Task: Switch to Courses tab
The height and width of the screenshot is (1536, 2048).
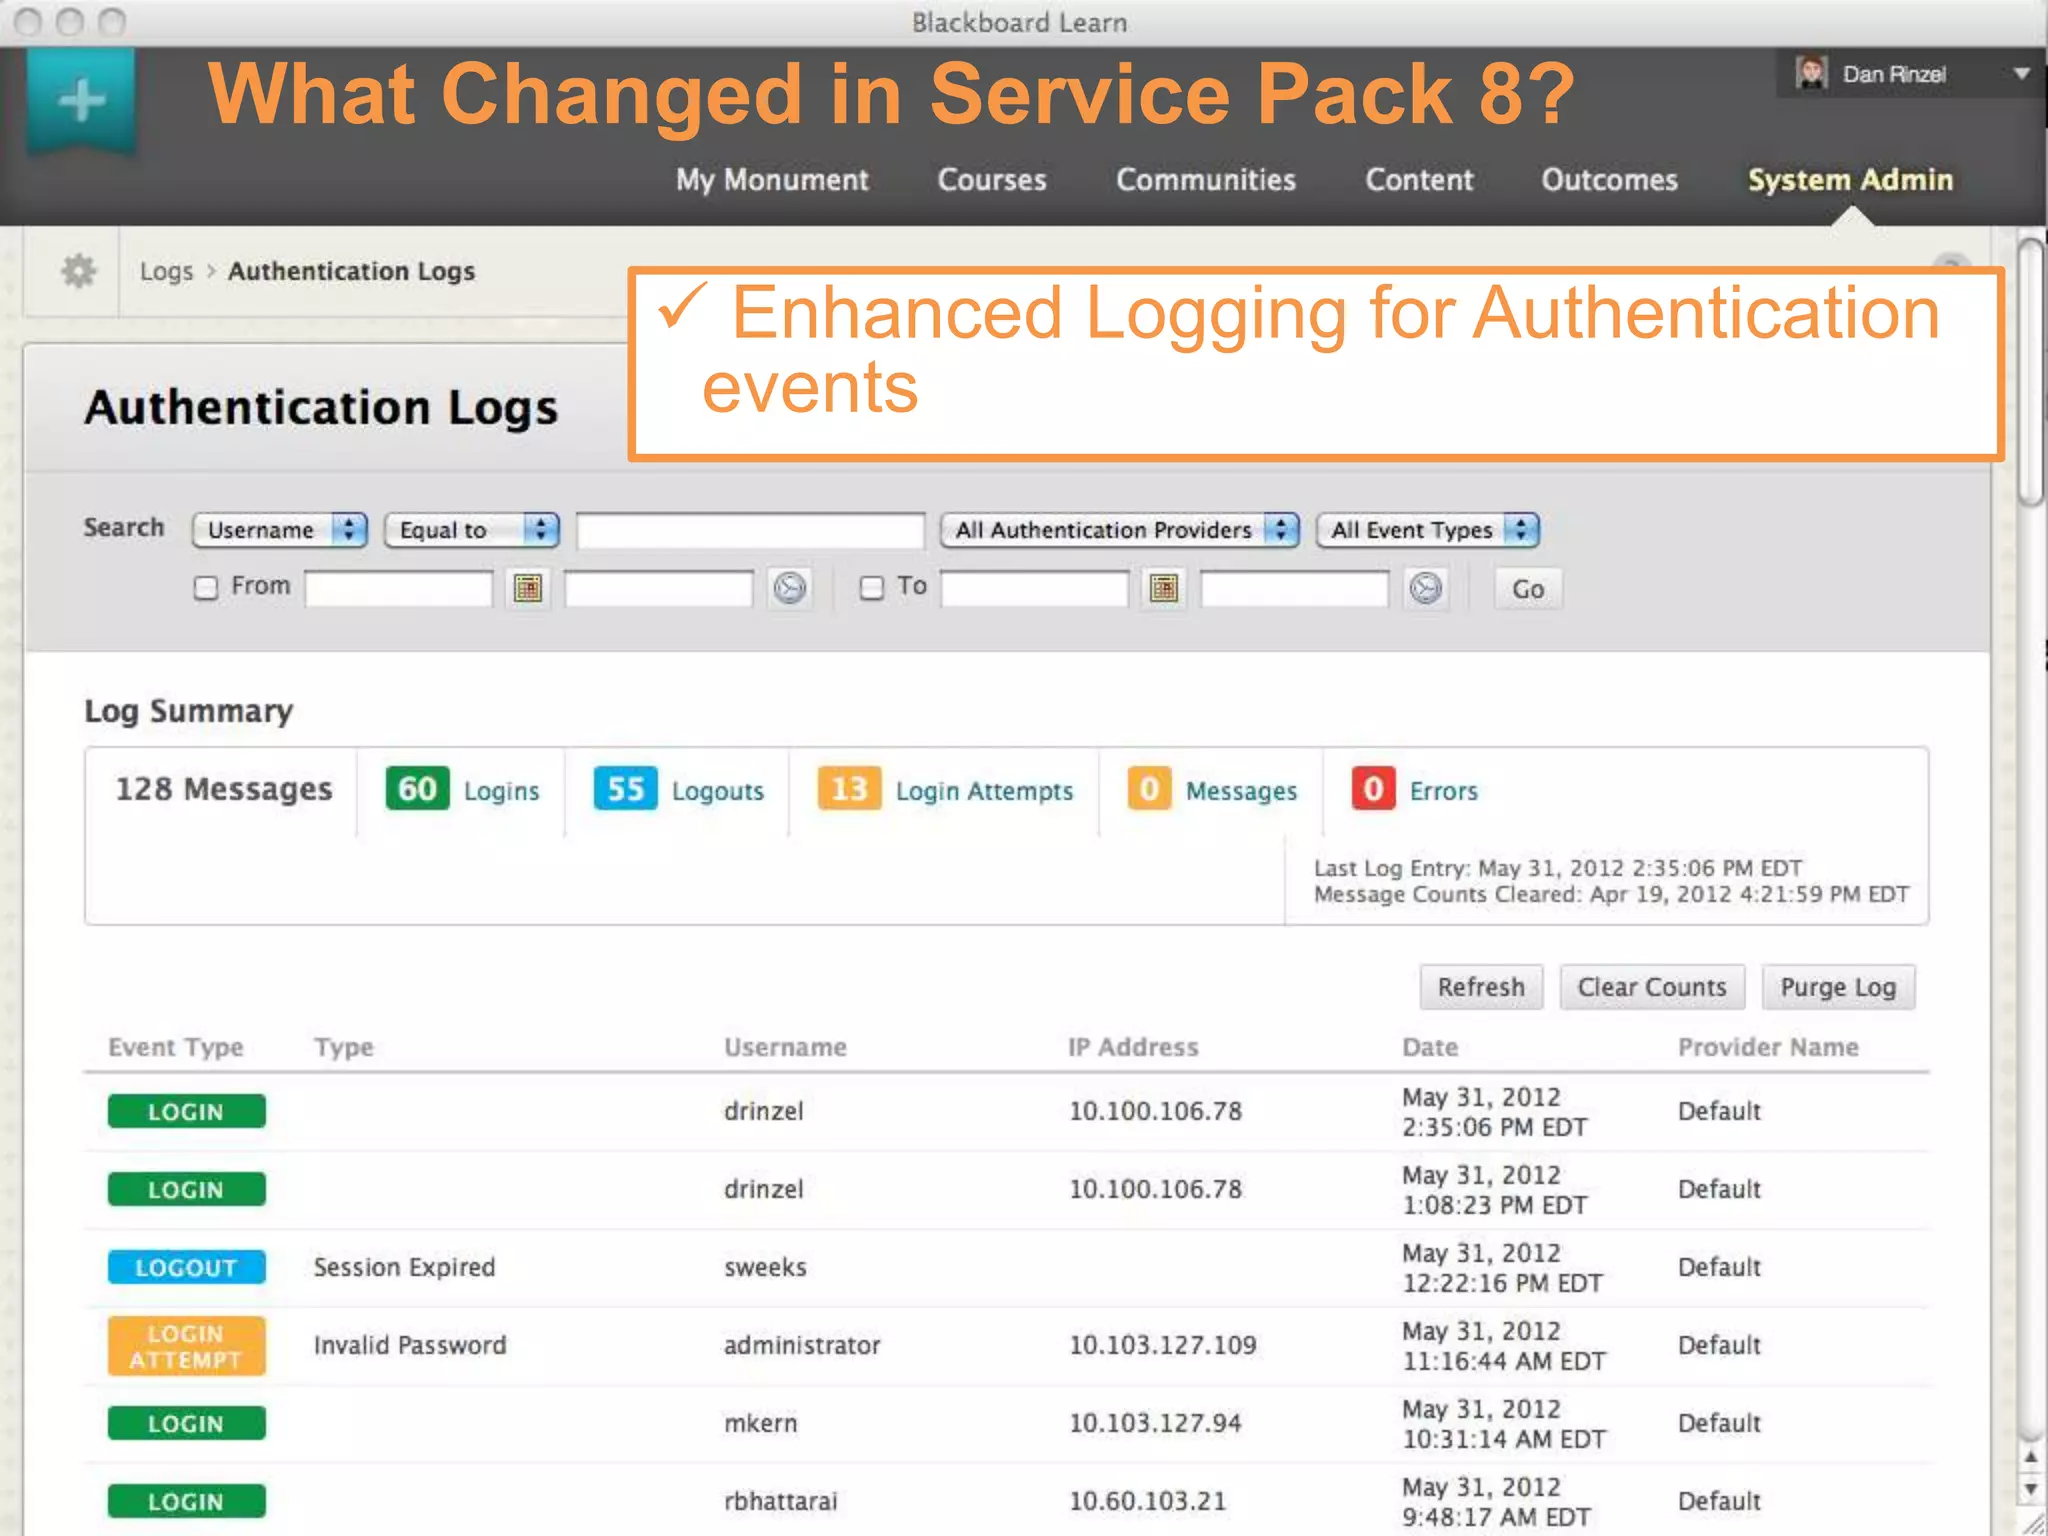Action: 992,180
